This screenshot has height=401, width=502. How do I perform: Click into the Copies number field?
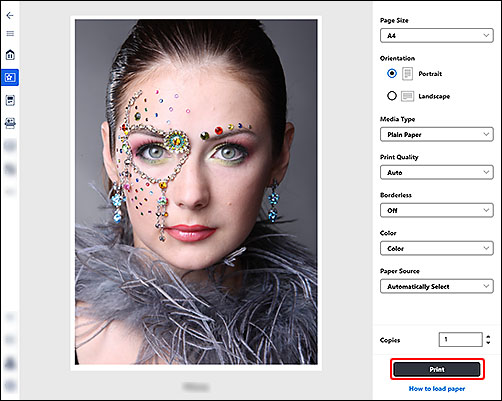tap(461, 340)
